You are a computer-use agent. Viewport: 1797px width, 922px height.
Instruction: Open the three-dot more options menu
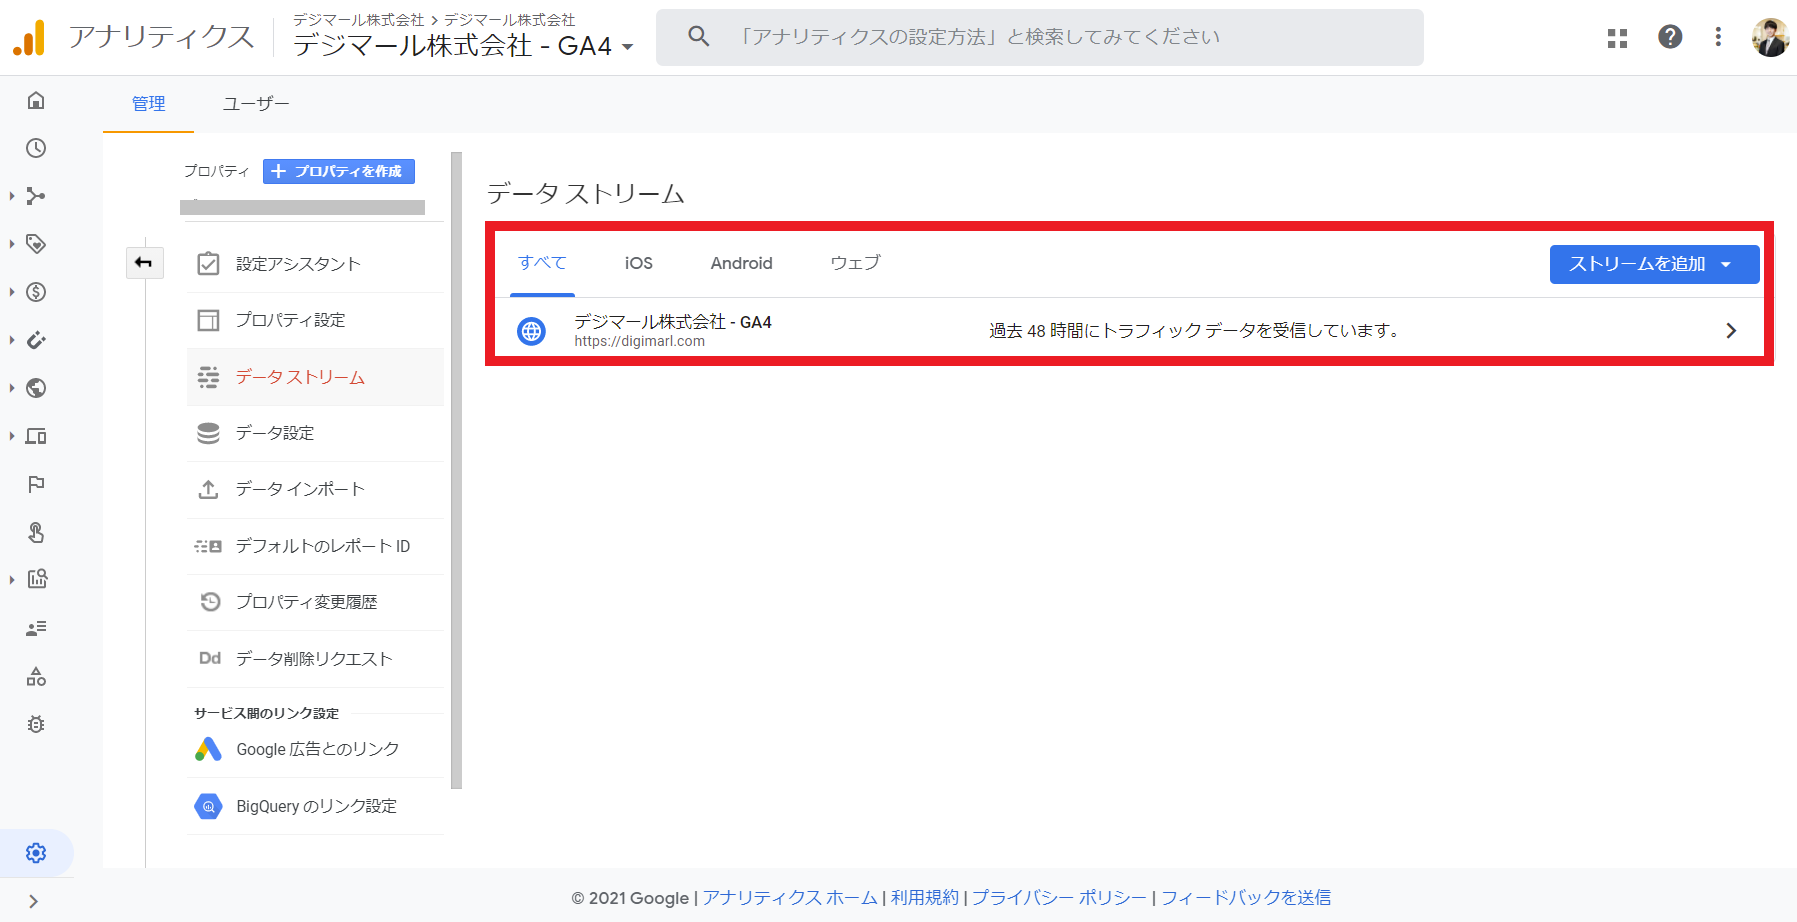tap(1718, 37)
